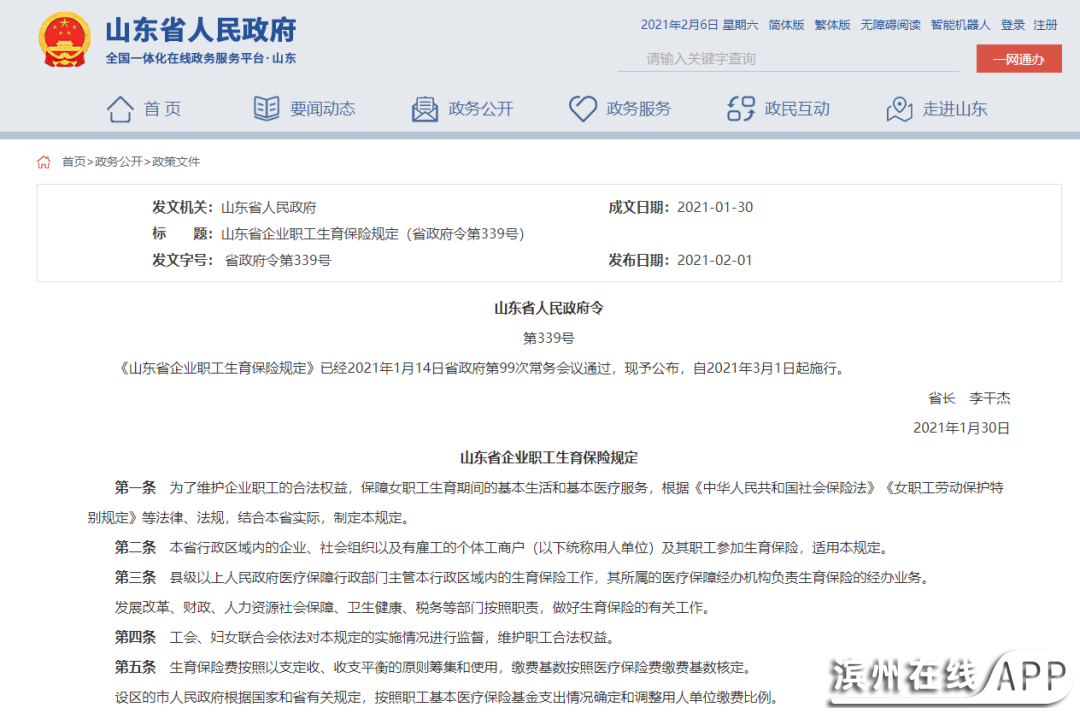The image size is (1080, 713).
Task: Switch to 简体版 language
Action: pos(785,25)
